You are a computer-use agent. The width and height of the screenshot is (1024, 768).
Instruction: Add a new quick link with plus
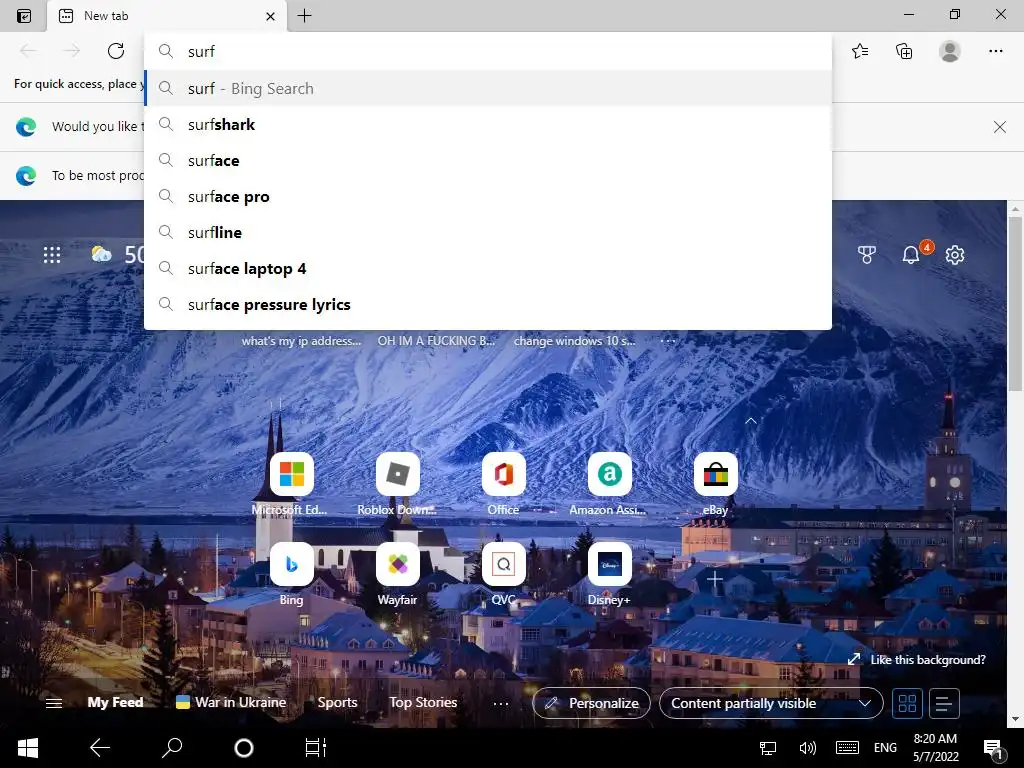coord(714,579)
